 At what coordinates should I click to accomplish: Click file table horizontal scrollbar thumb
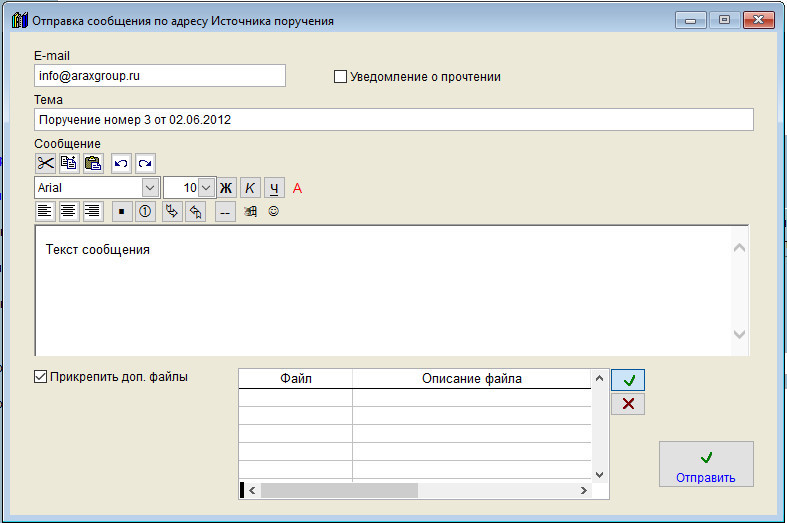339,490
